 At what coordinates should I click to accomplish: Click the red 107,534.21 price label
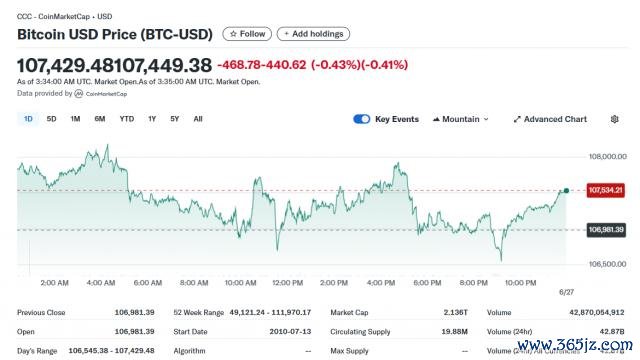pos(606,190)
